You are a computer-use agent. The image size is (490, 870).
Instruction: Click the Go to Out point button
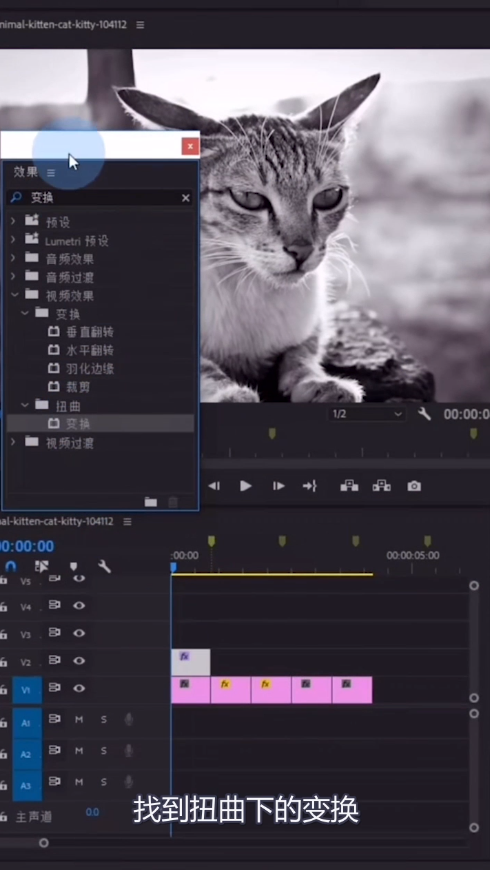[x=310, y=486]
